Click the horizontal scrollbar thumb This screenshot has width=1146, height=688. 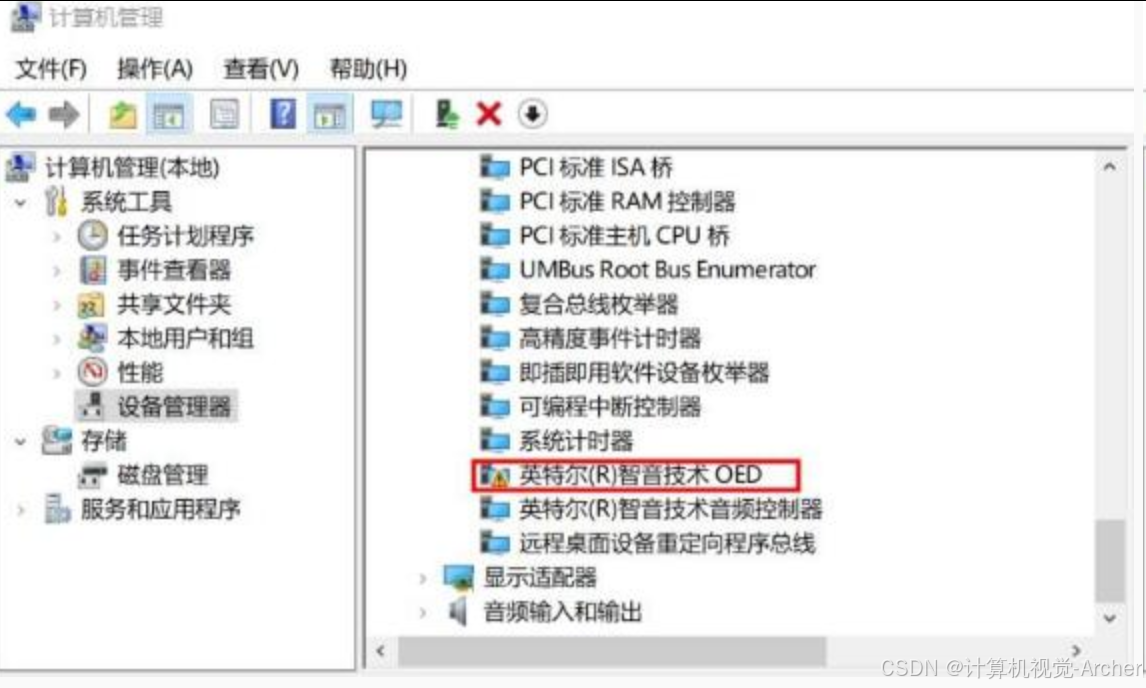tap(612, 651)
